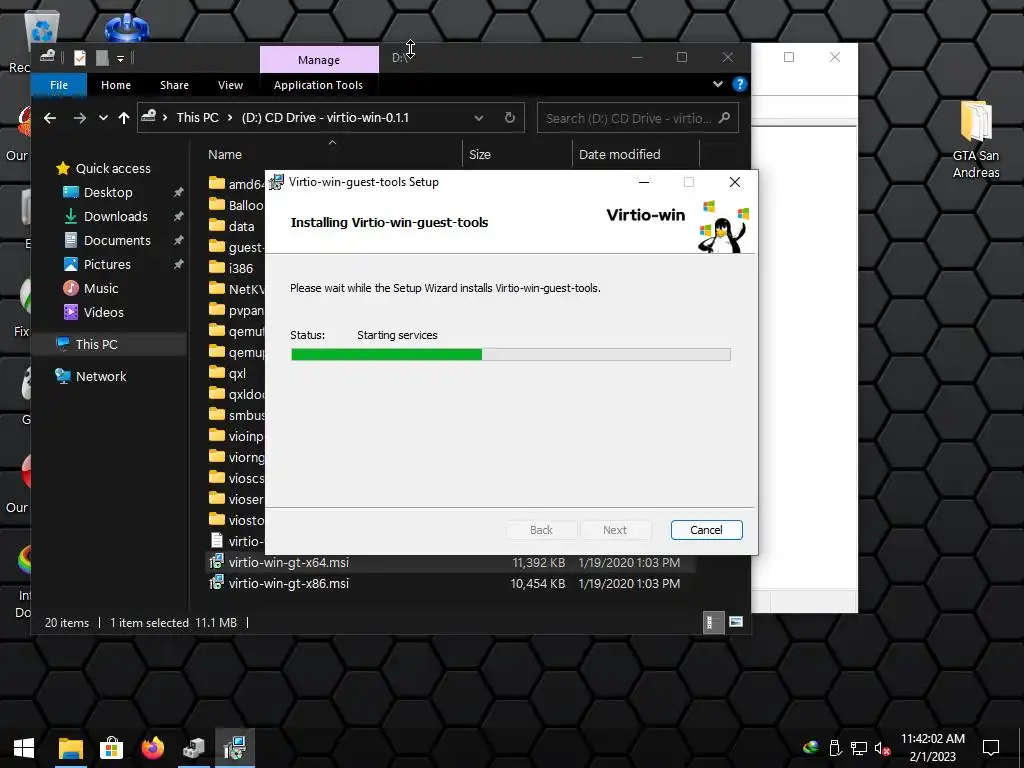Click the network tray icon
The height and width of the screenshot is (768, 1024).
(x=859, y=748)
